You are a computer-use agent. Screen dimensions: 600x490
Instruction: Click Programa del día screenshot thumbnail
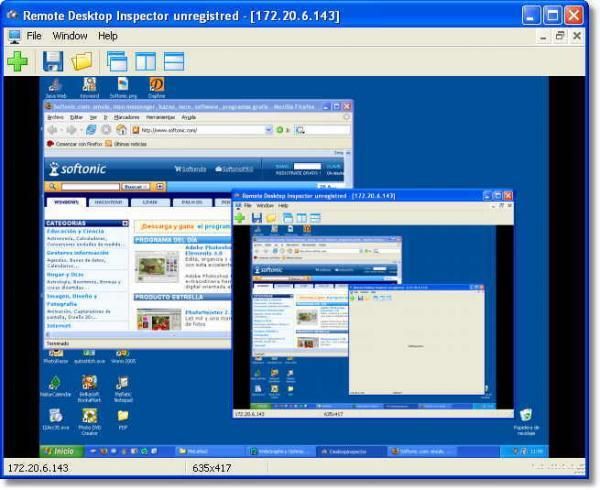[x=158, y=267]
